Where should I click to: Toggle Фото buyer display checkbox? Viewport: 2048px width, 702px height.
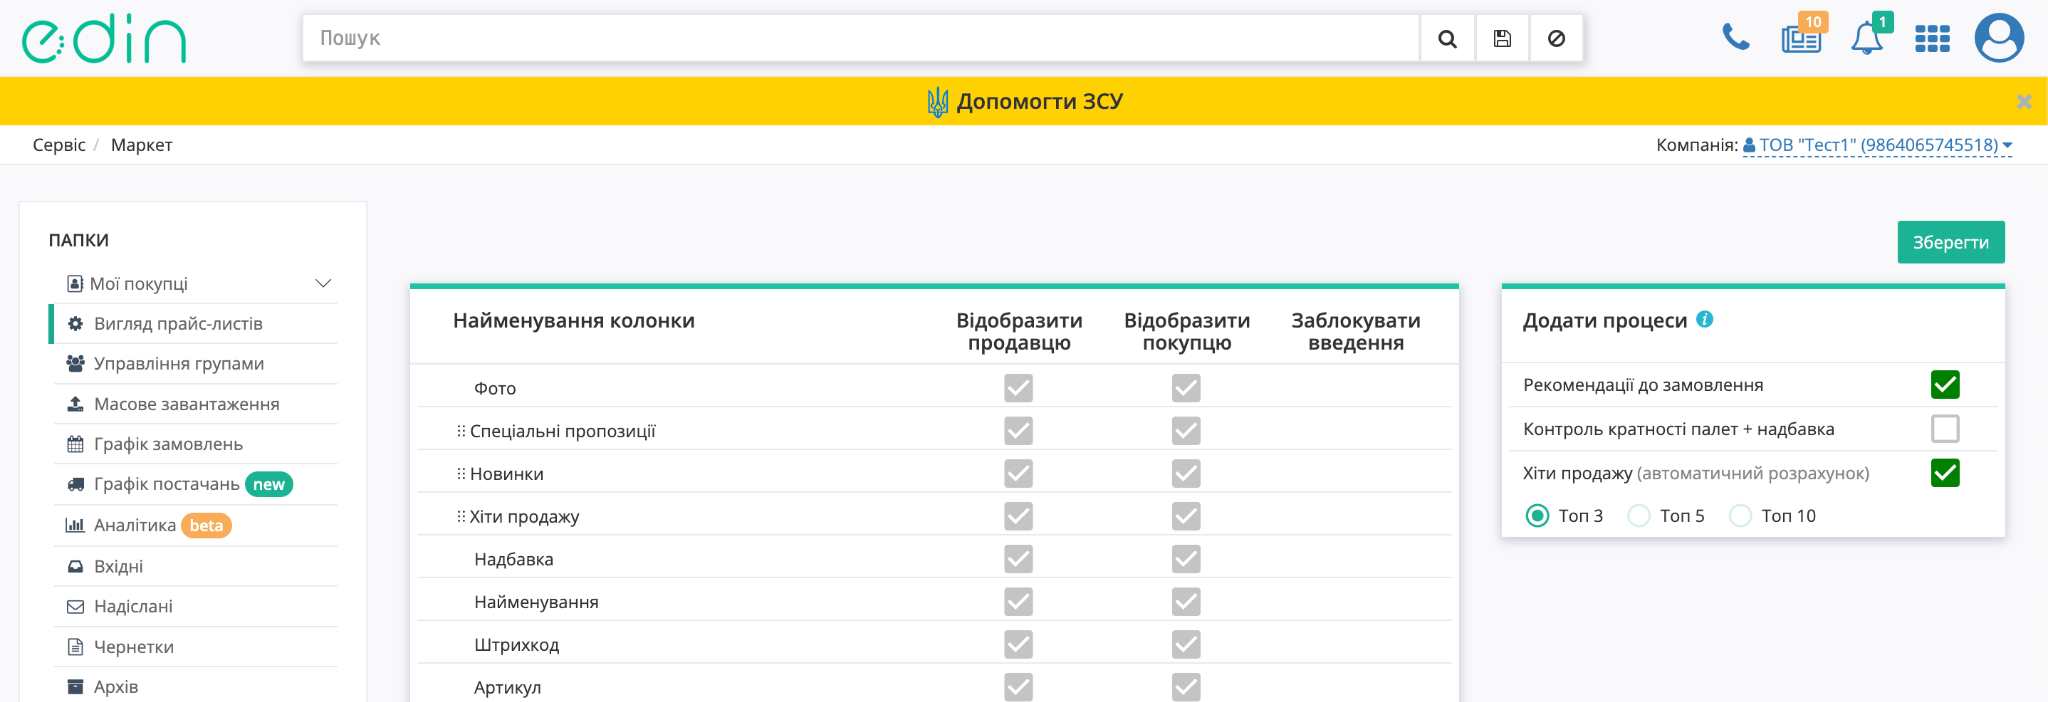pos(1186,388)
